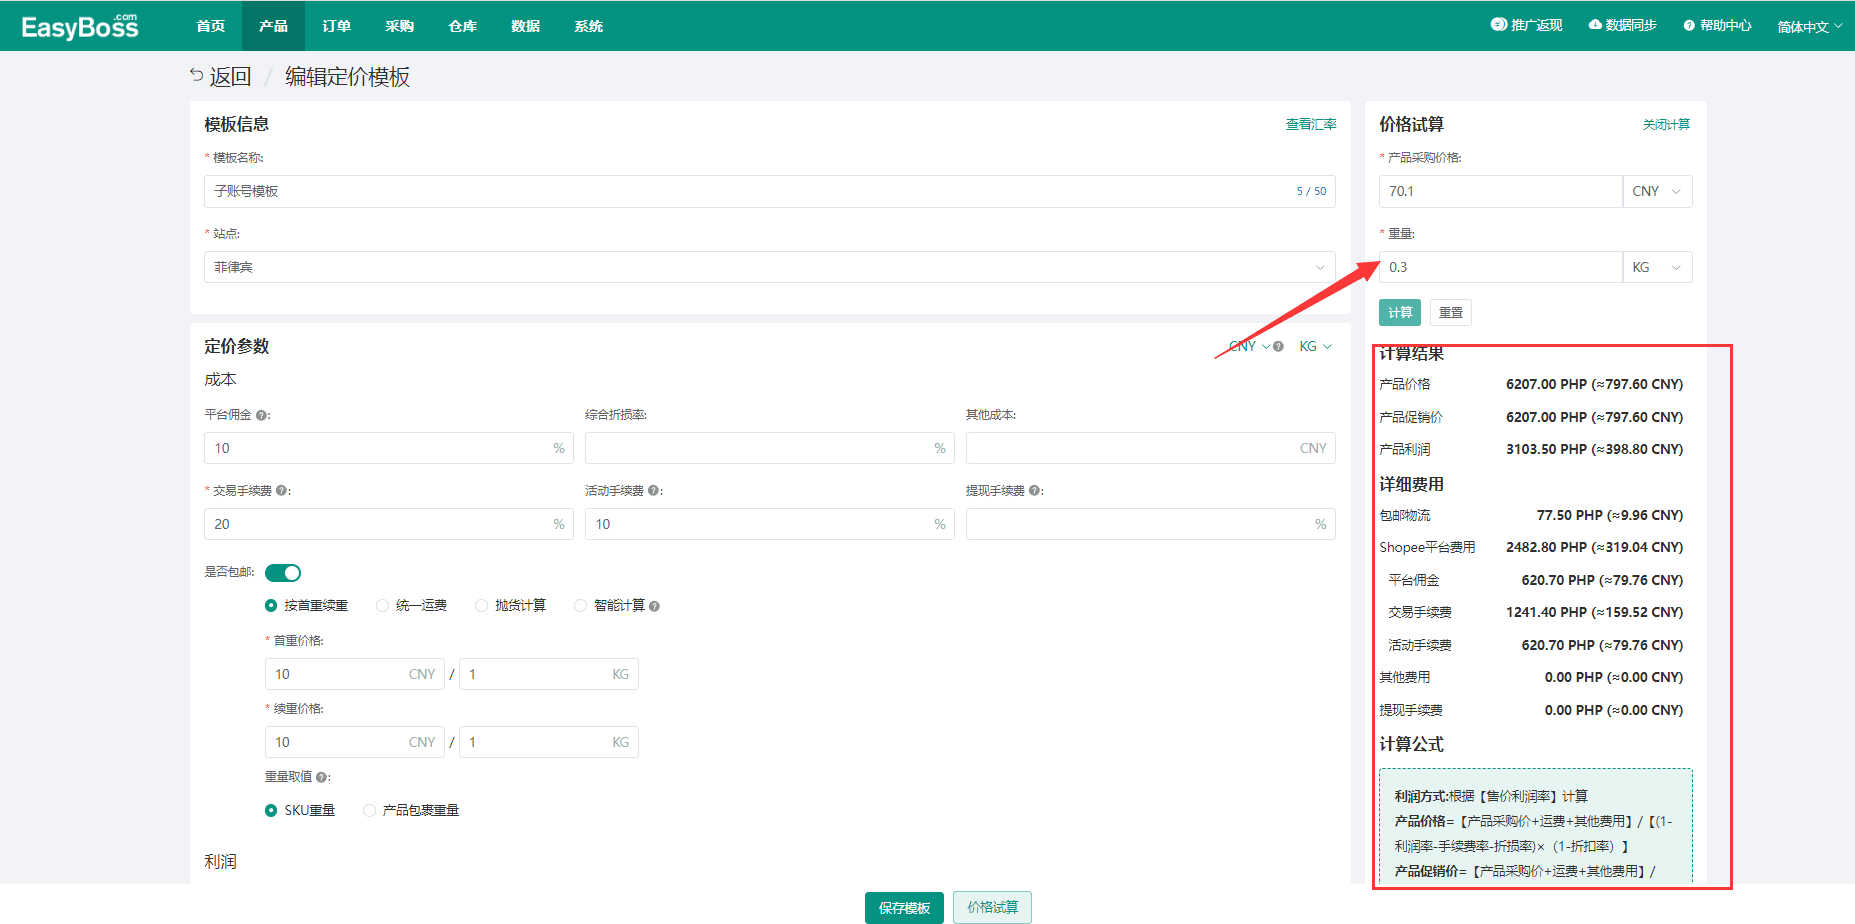
Task: Open 仓库 menu
Action: [462, 26]
